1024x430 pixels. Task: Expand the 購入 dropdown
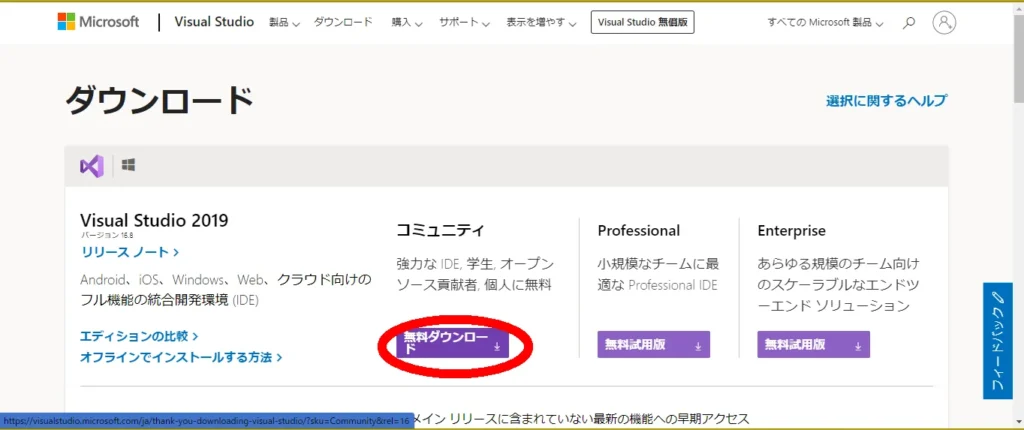coord(407,22)
